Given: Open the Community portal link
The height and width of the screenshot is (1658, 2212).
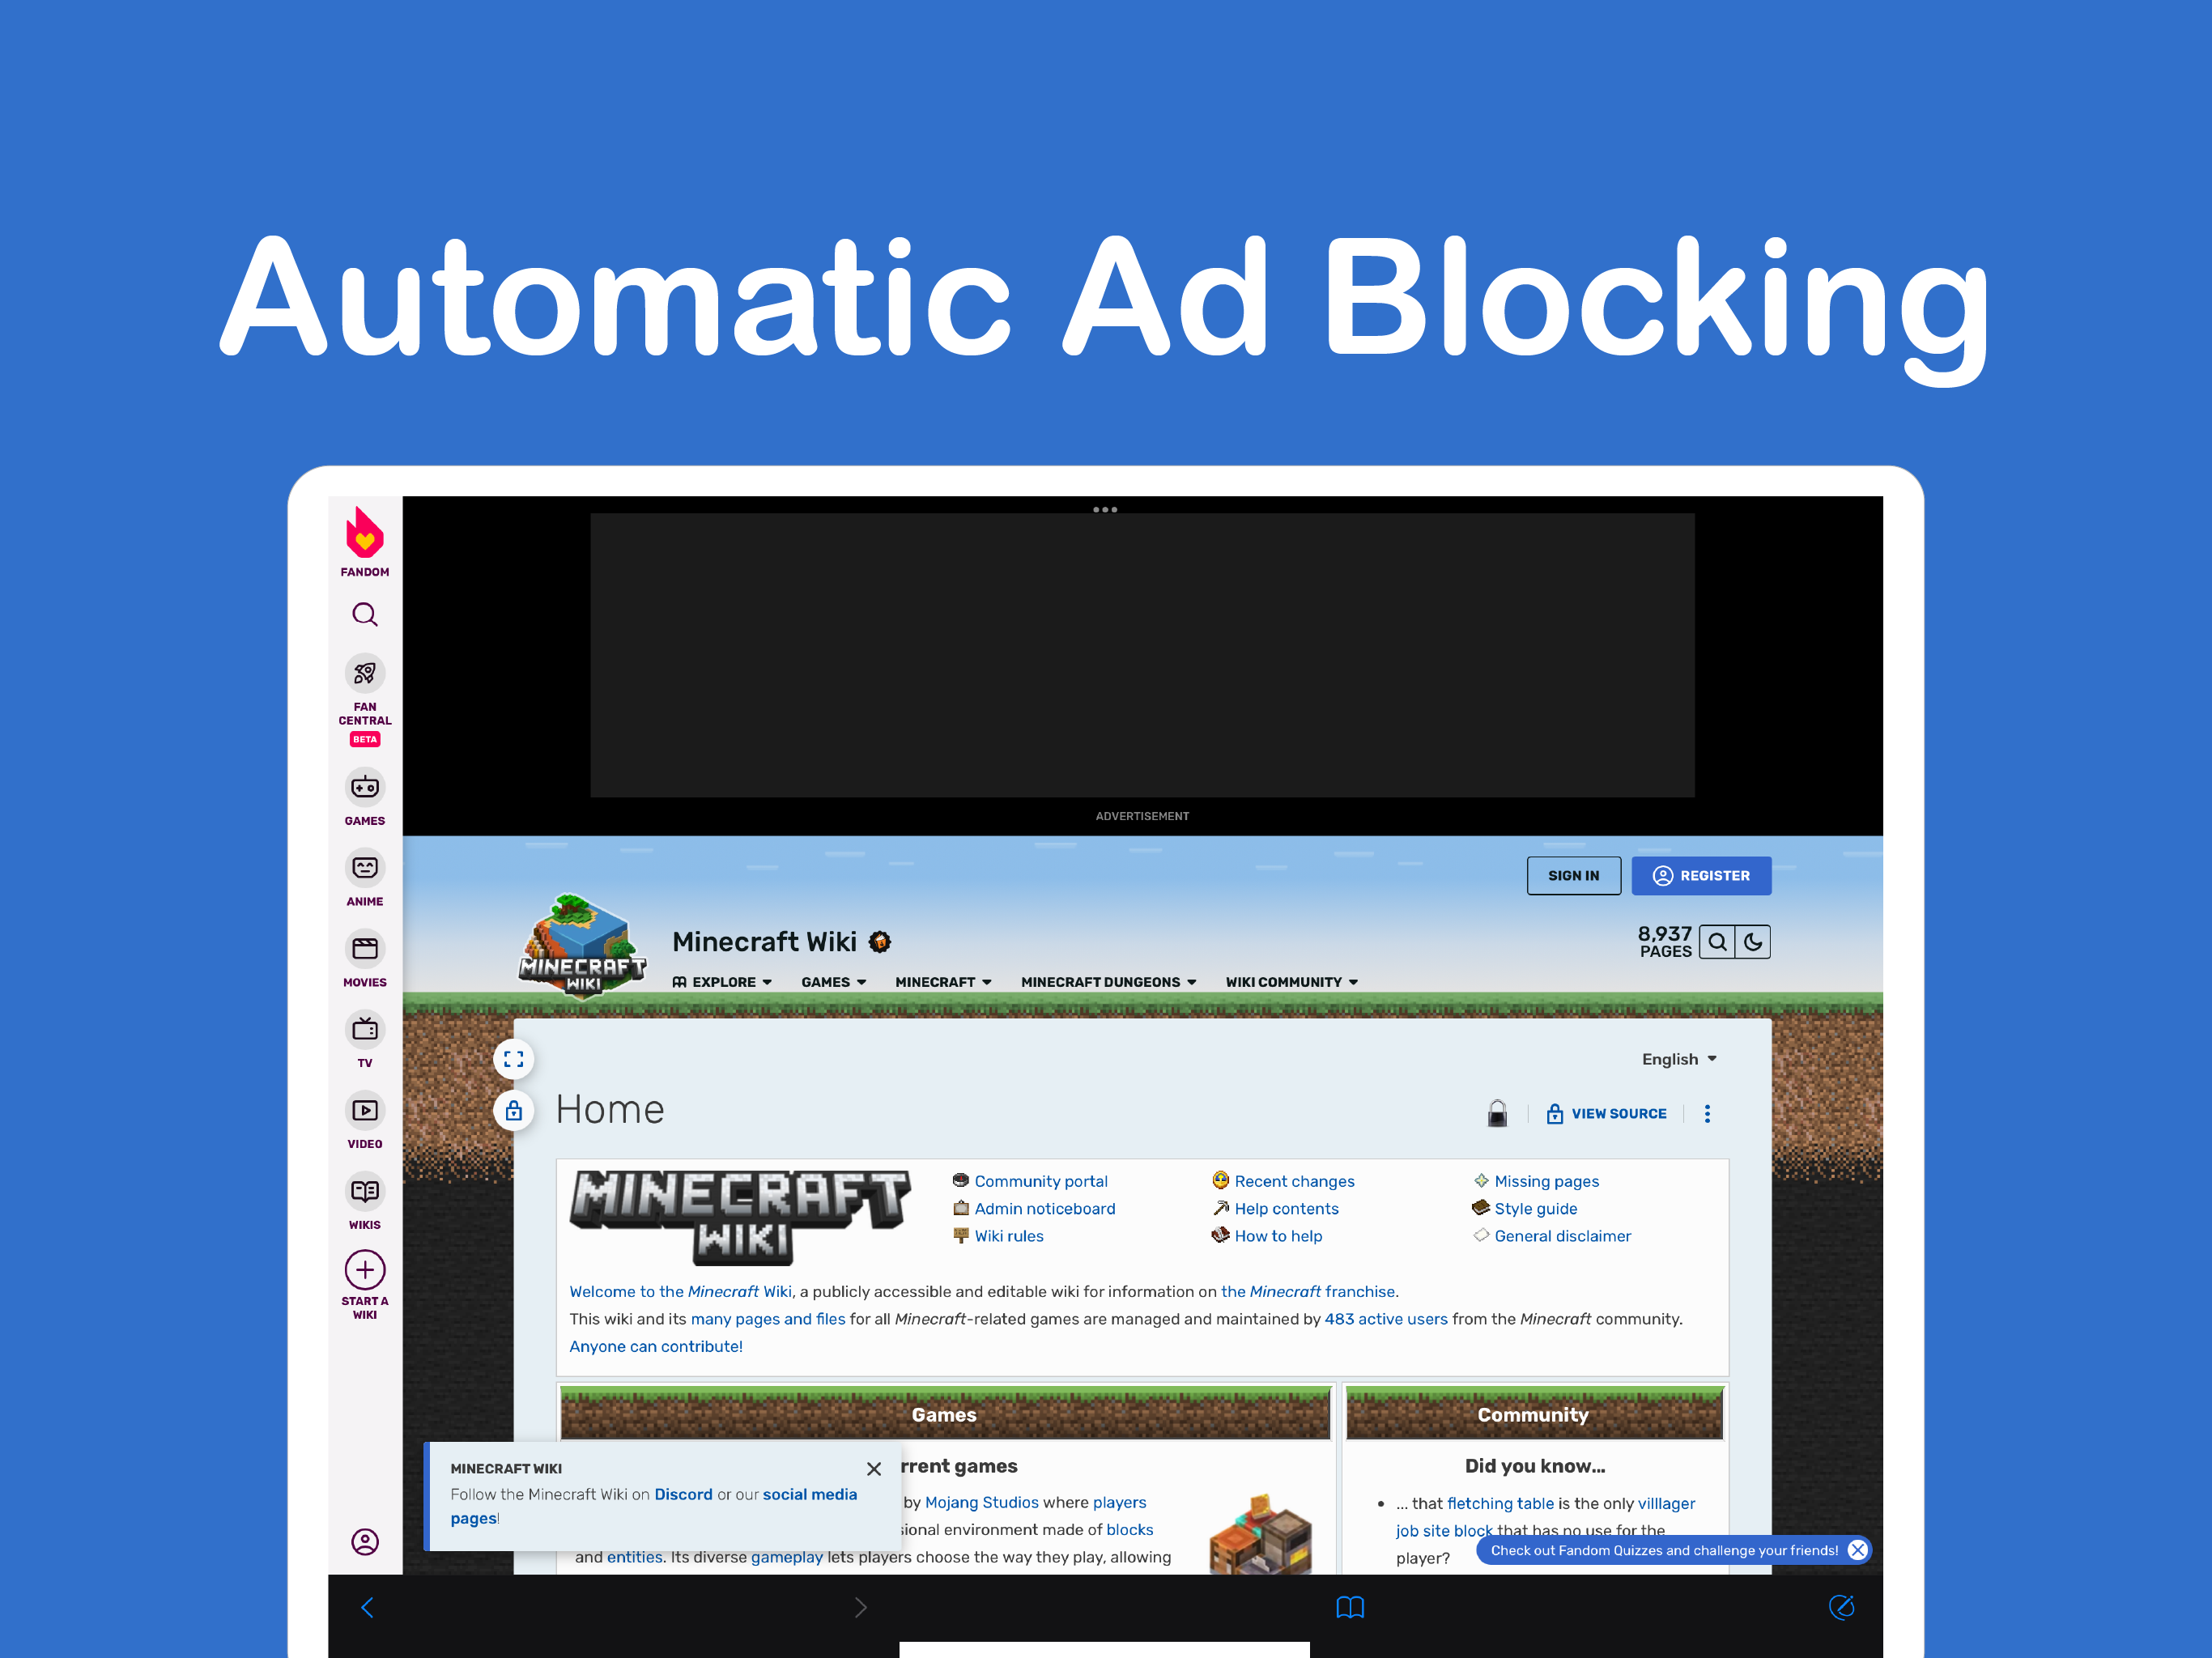Looking at the screenshot, I should (1041, 1181).
